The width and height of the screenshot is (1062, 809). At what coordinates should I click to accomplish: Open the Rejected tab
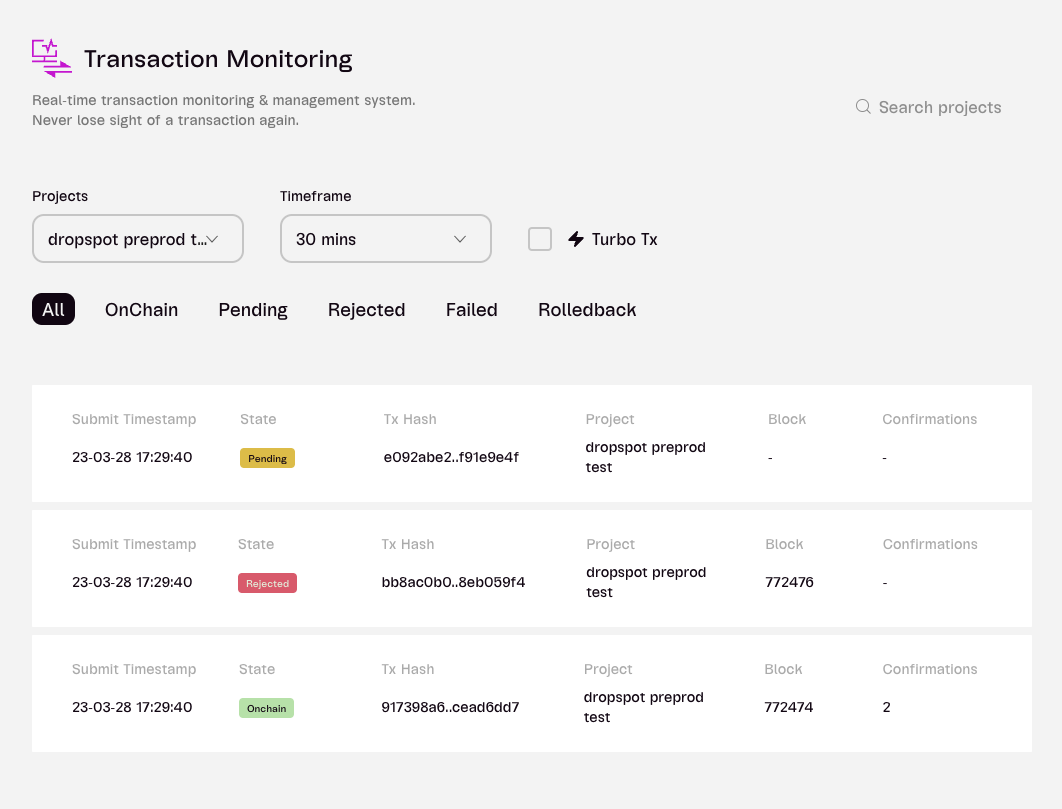tap(366, 310)
